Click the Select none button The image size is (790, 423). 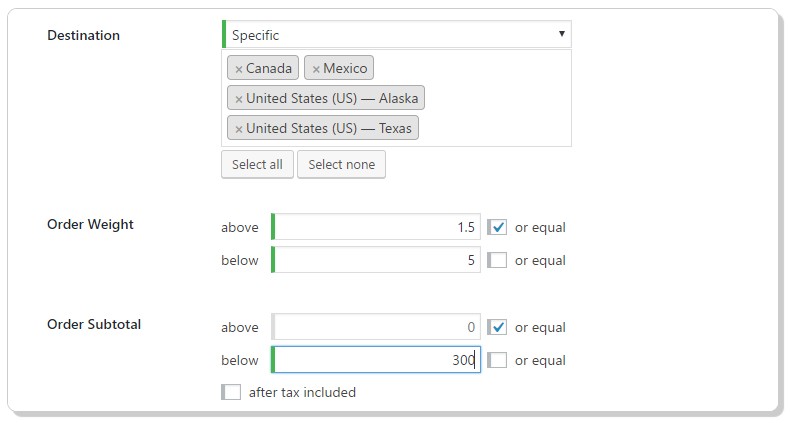pos(342,164)
